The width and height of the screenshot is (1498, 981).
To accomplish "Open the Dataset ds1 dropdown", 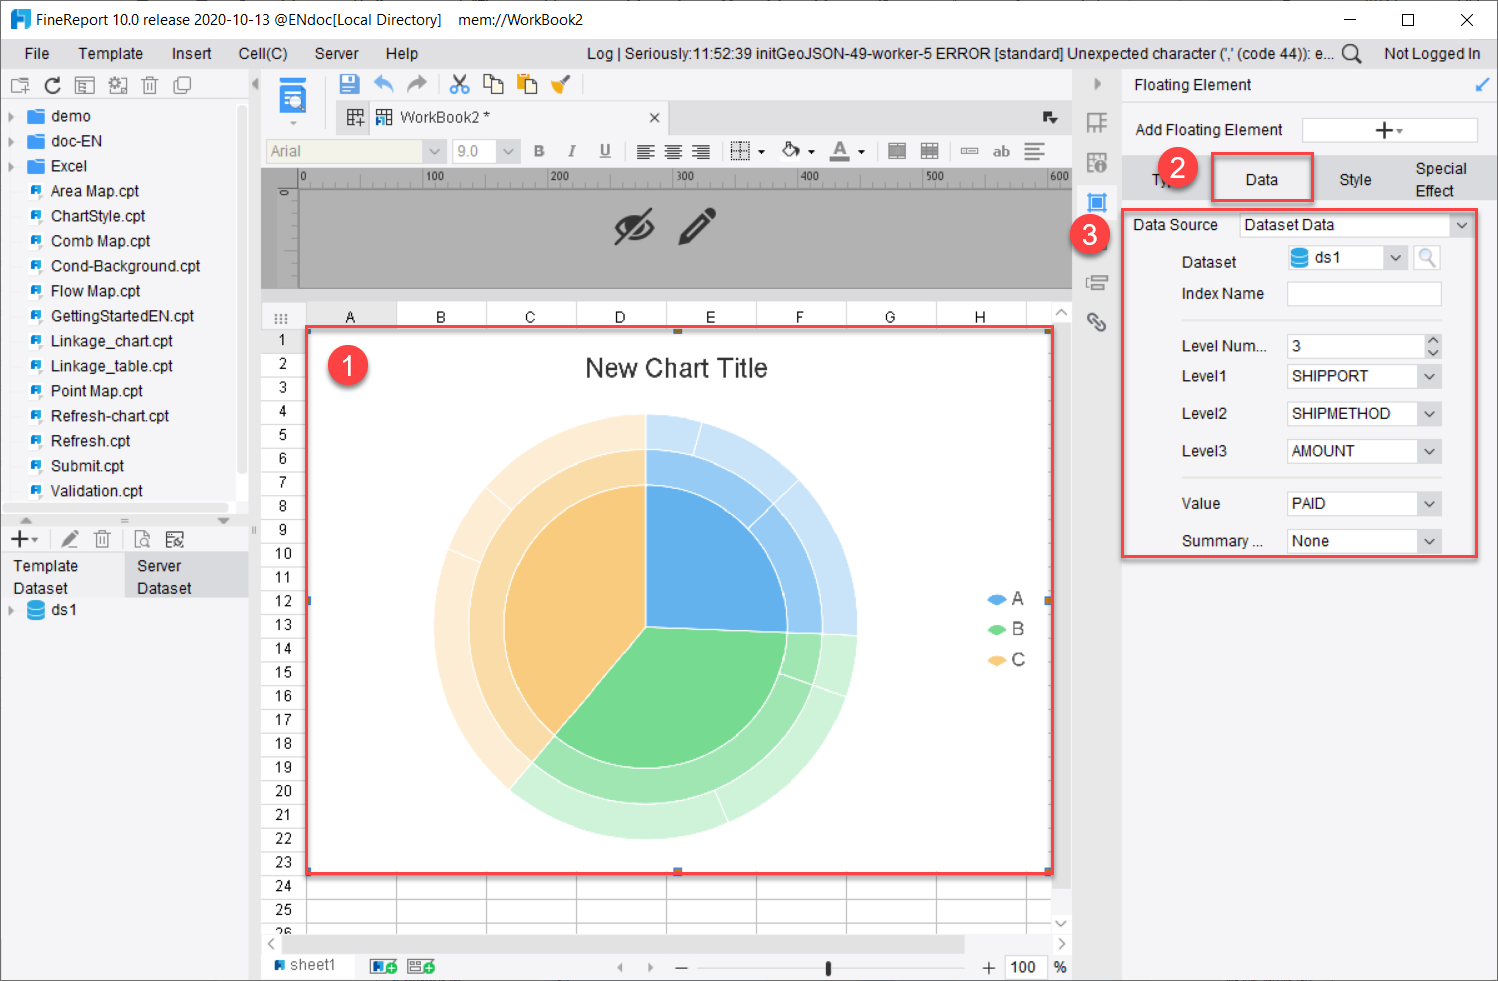I will tap(1395, 257).
